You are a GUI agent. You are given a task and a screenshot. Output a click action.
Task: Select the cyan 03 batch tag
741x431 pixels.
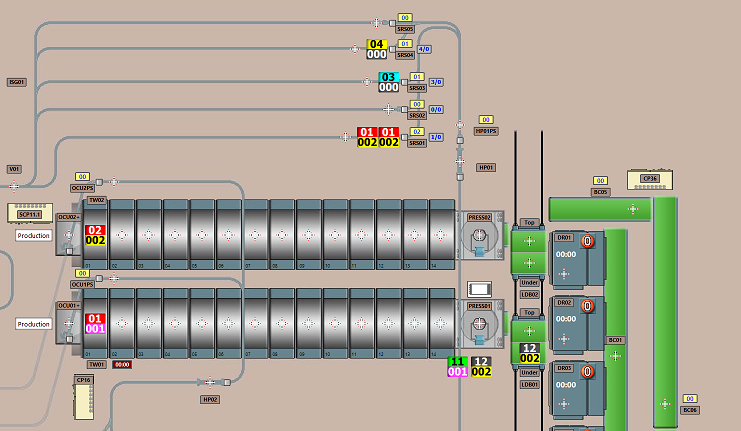(389, 76)
